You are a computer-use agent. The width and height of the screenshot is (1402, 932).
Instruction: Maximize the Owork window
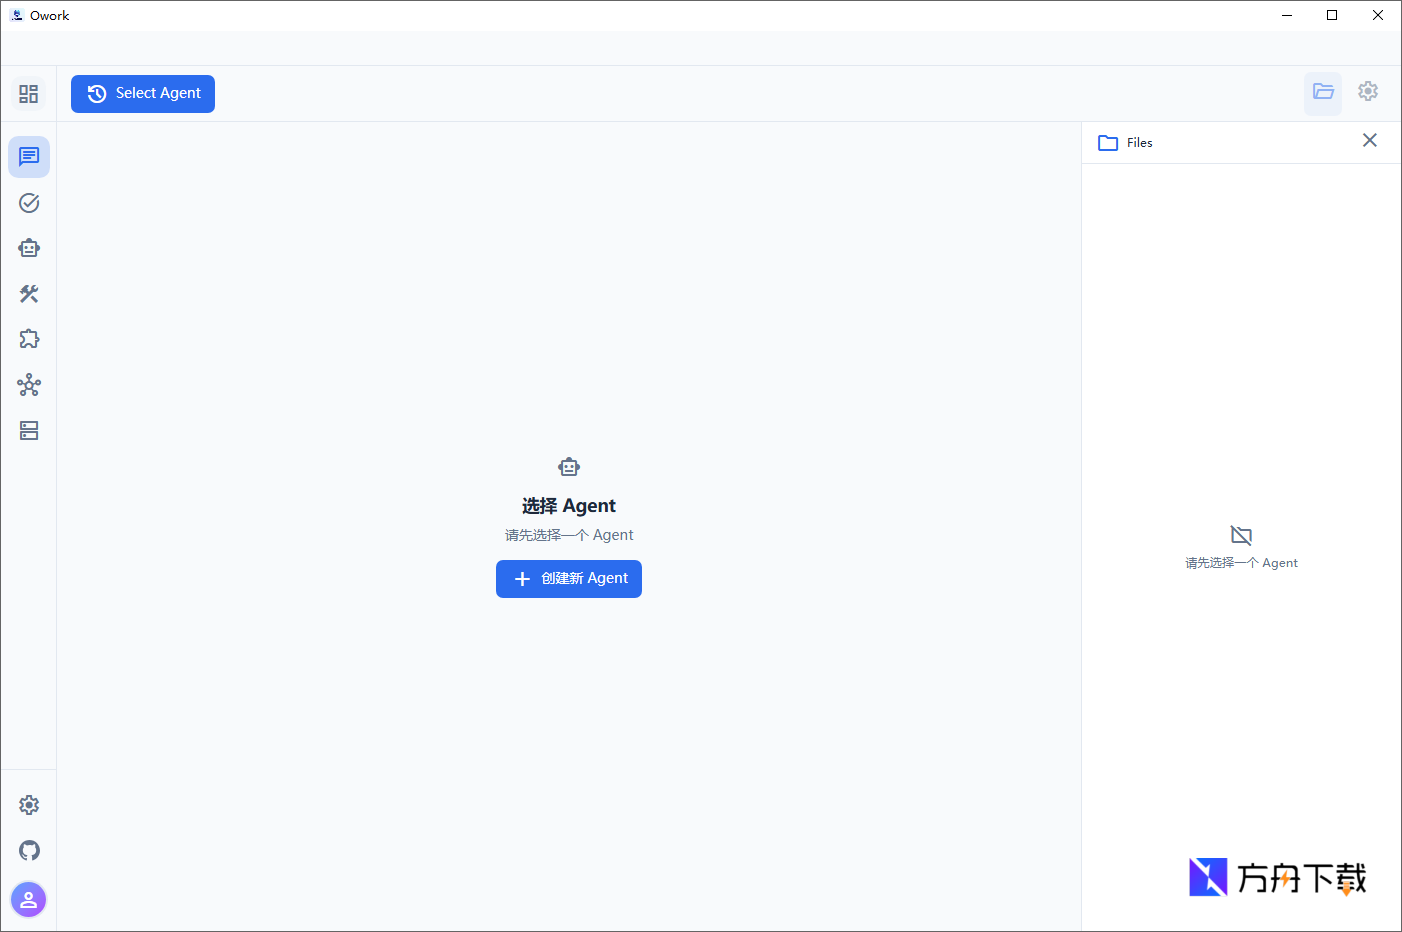point(1332,15)
